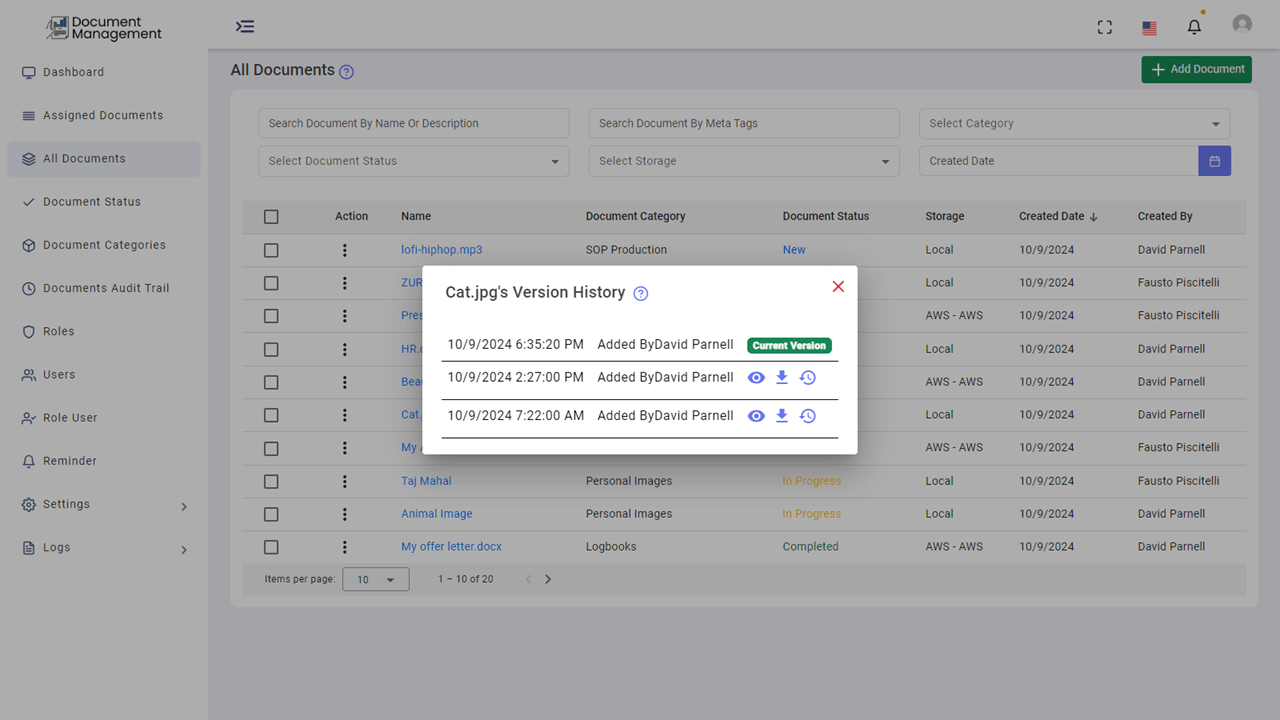The width and height of the screenshot is (1280, 720).
Task: Expand the Settings menu in sidebar
Action: (x=103, y=504)
